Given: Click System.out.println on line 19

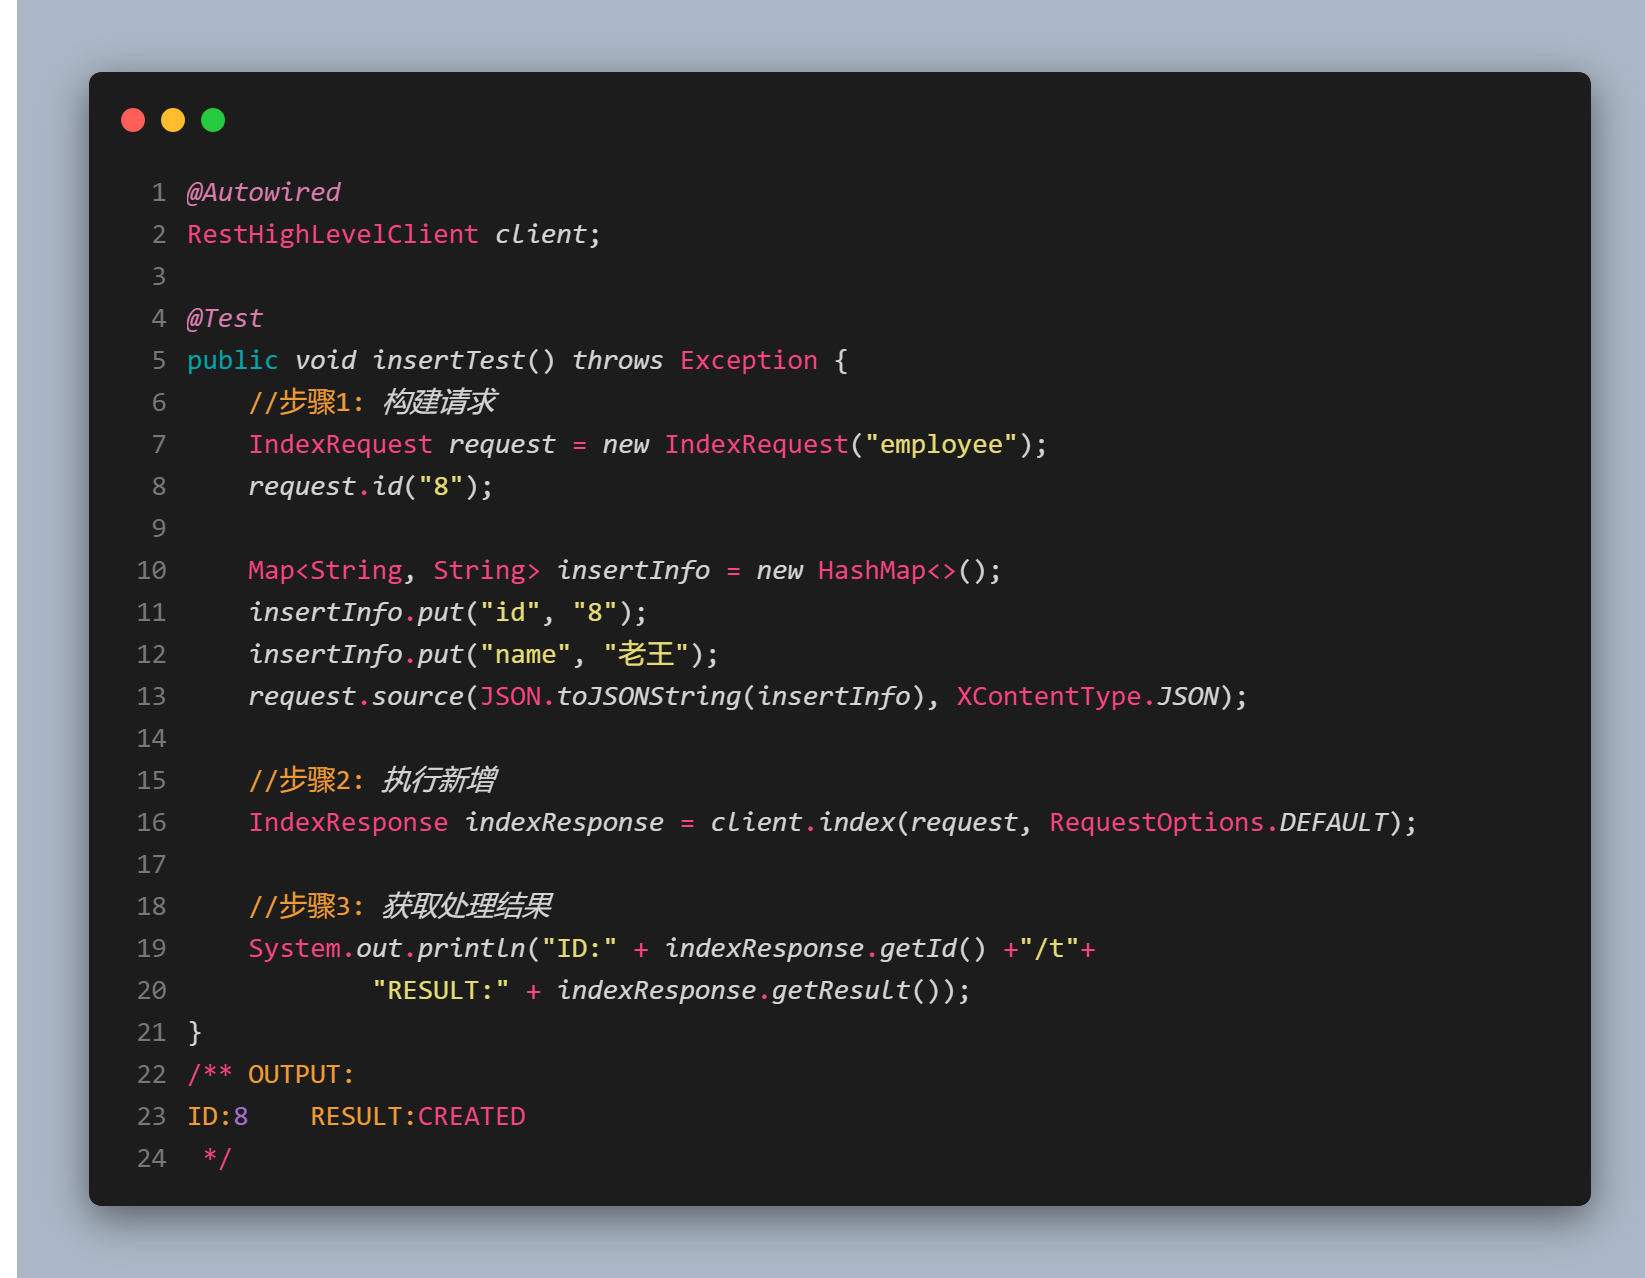Looking at the screenshot, I should [386, 948].
